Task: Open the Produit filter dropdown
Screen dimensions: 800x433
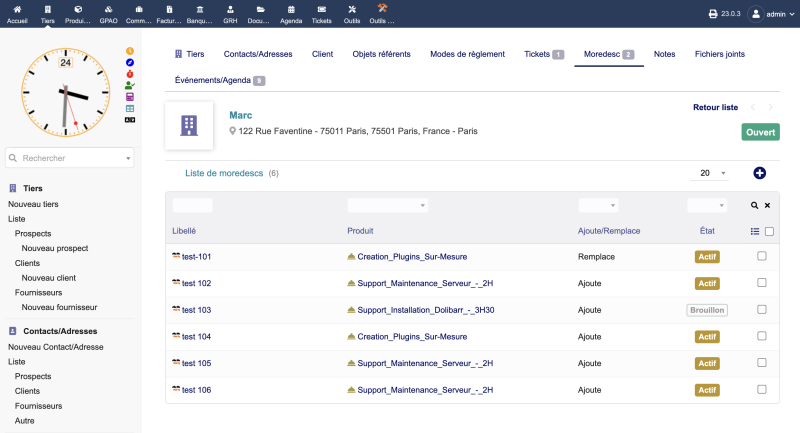Action: pyautogui.click(x=388, y=205)
